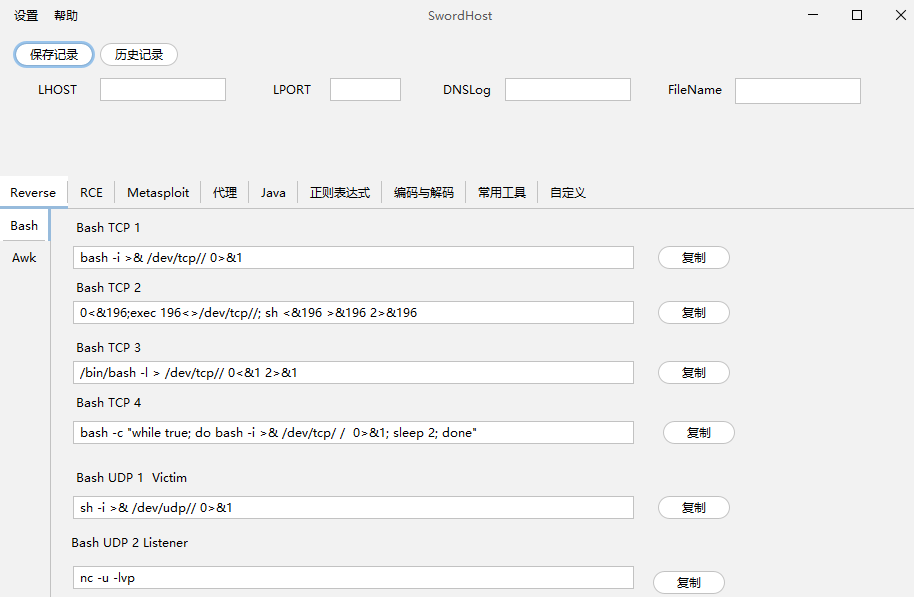The width and height of the screenshot is (914, 597).
Task: Copy the Bash UDP 2 Listener command
Action: 688,582
